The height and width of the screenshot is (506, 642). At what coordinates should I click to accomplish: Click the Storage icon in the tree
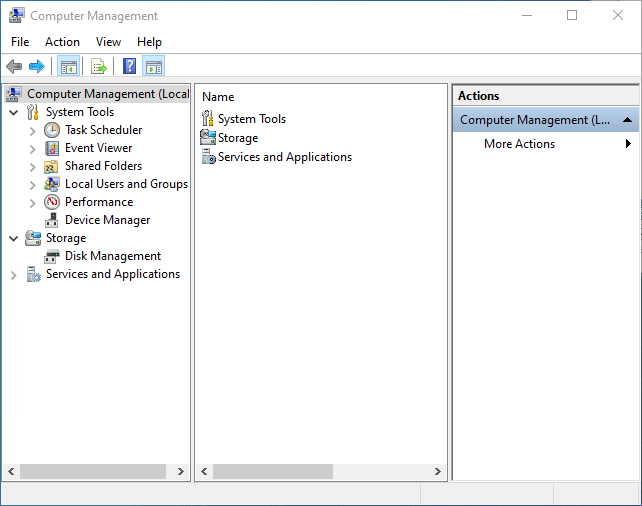click(33, 238)
